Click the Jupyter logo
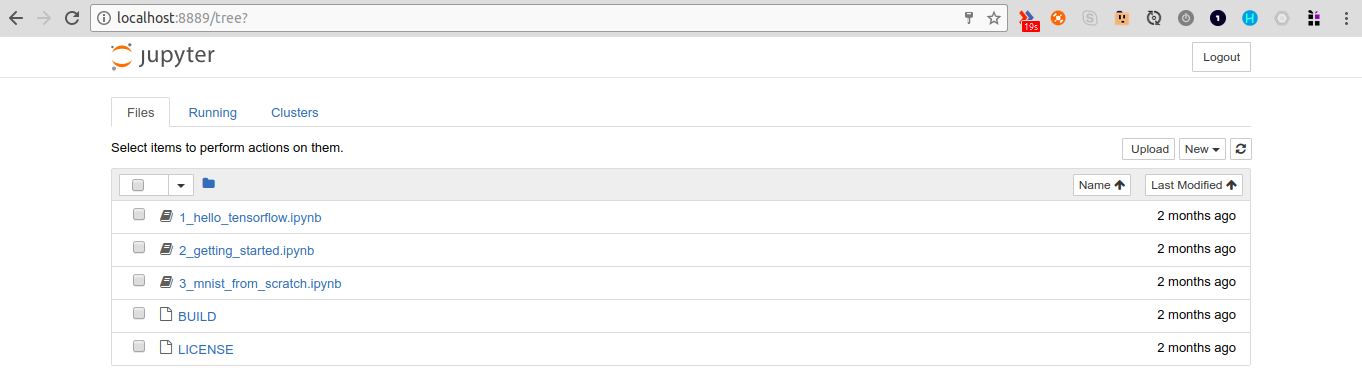 click(x=163, y=56)
